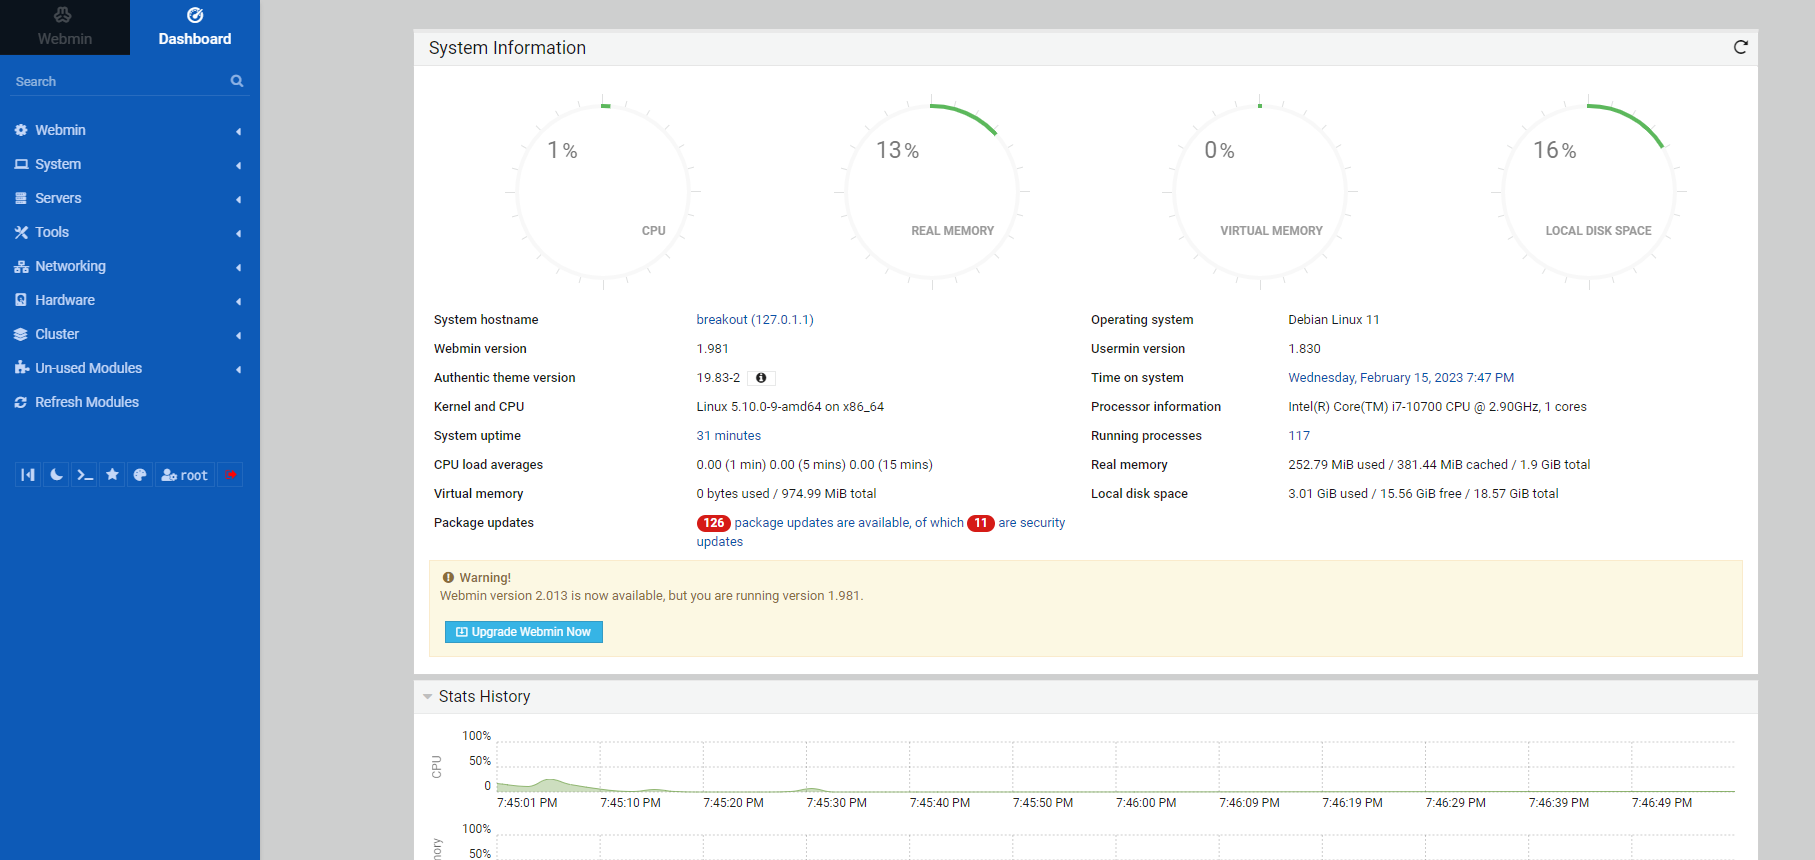Open 'package updates are available' link
This screenshot has height=860, width=1815.
(x=849, y=523)
